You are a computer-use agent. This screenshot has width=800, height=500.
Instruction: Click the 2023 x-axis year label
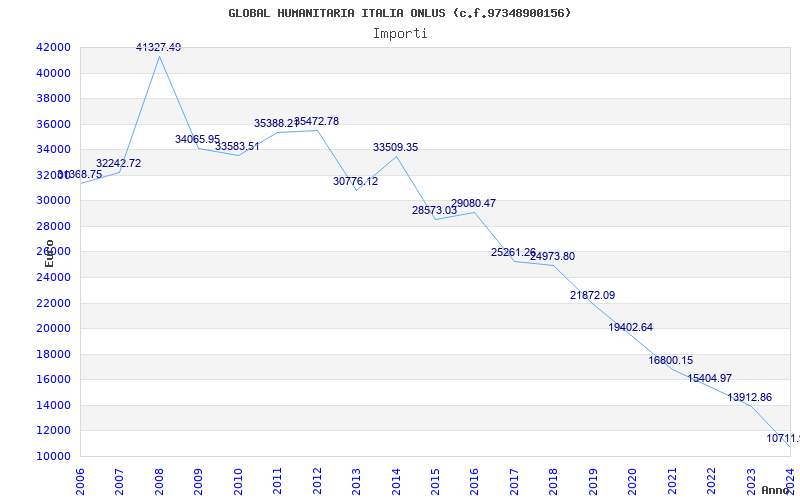(x=751, y=481)
